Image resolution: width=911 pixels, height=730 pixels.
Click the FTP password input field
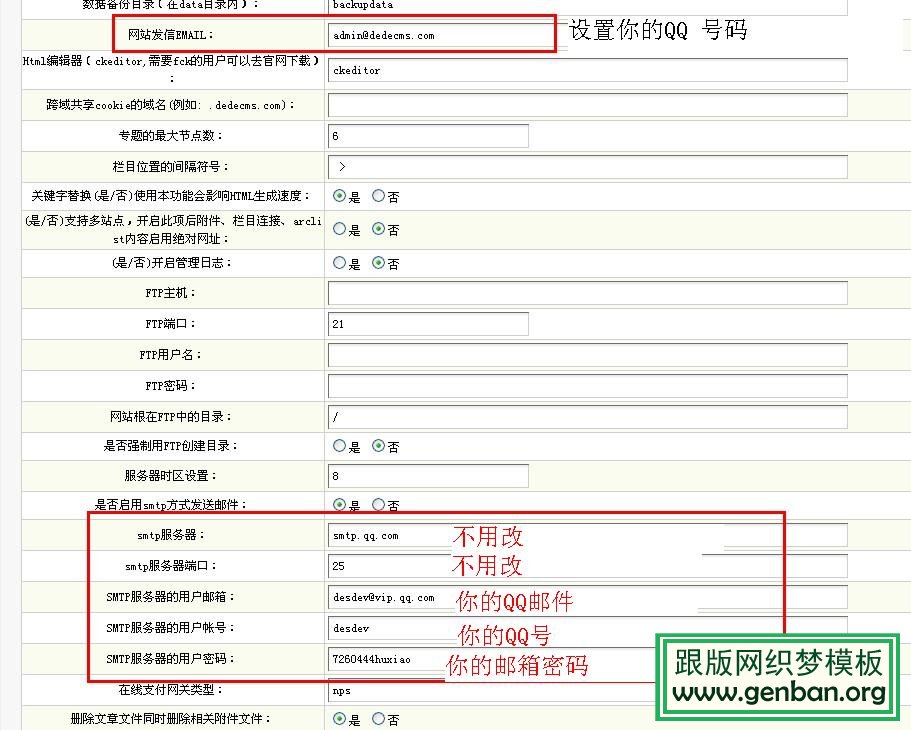point(585,385)
